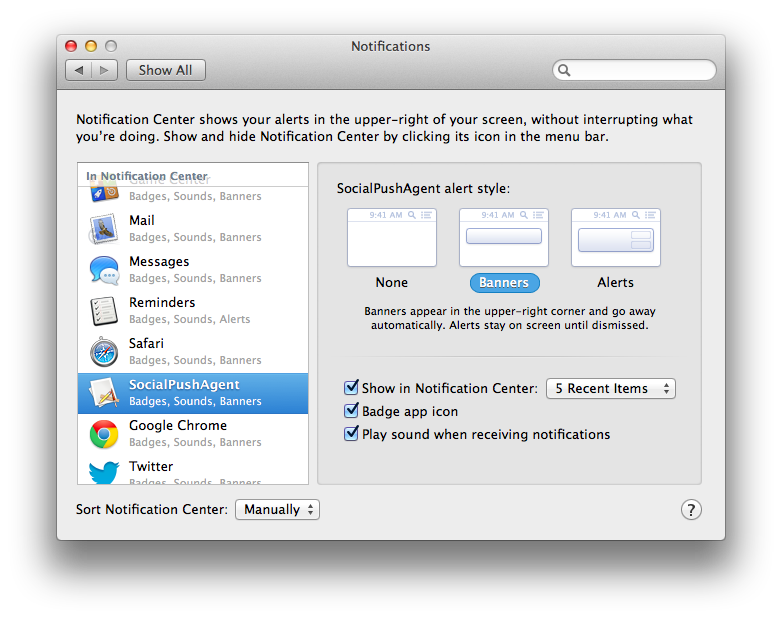The image size is (782, 619).
Task: Uncheck Badge app icon
Action: 351,411
